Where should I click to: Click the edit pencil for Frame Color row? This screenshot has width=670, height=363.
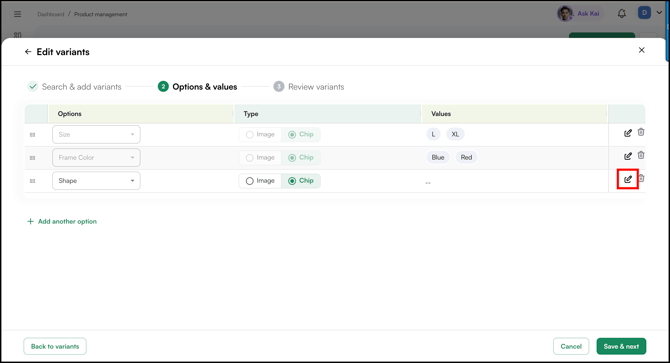(628, 156)
